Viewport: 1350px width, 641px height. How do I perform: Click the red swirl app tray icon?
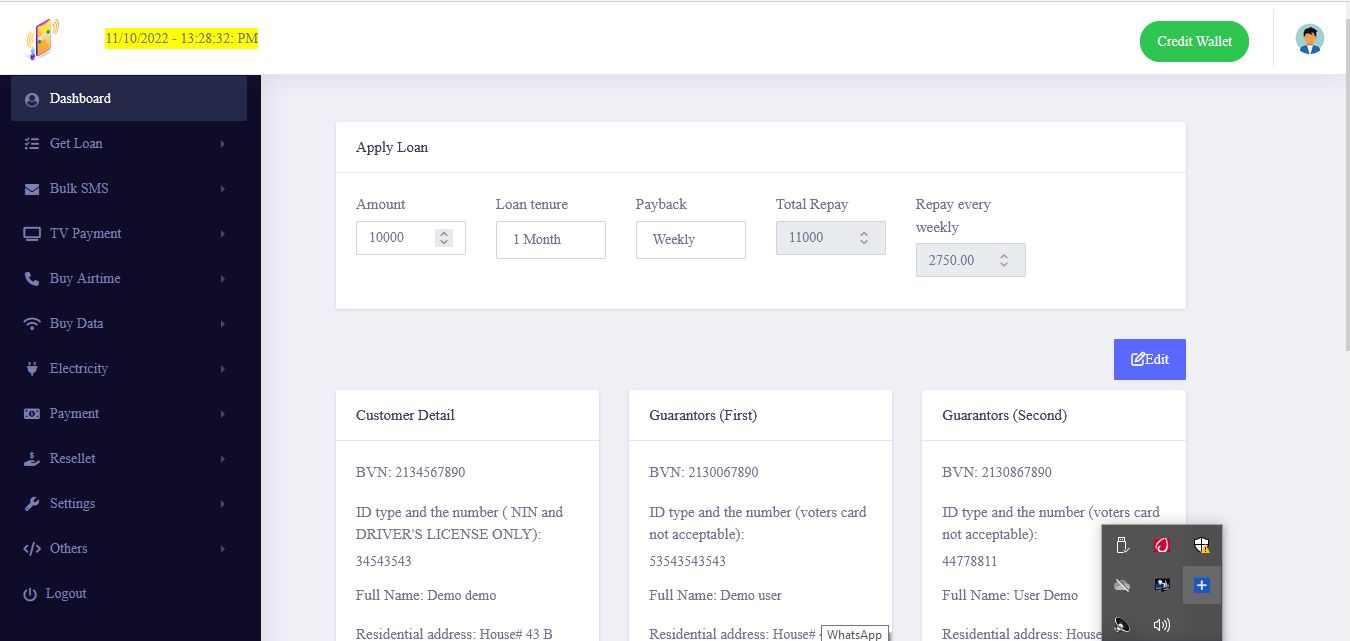pyautogui.click(x=1162, y=545)
